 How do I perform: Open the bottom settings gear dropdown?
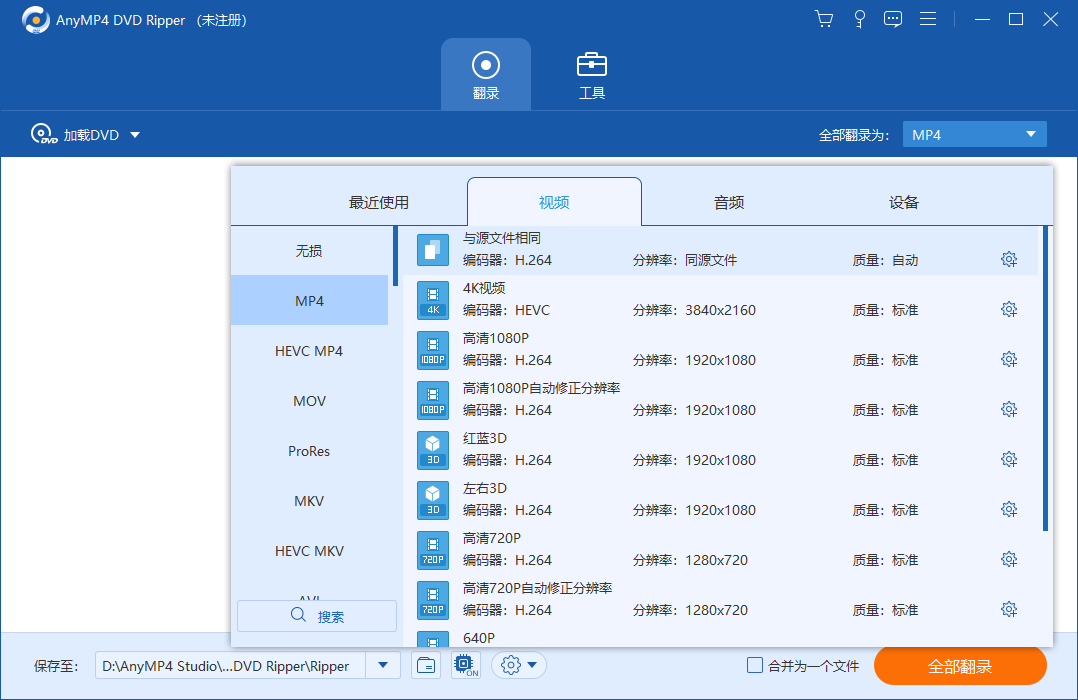(518, 666)
